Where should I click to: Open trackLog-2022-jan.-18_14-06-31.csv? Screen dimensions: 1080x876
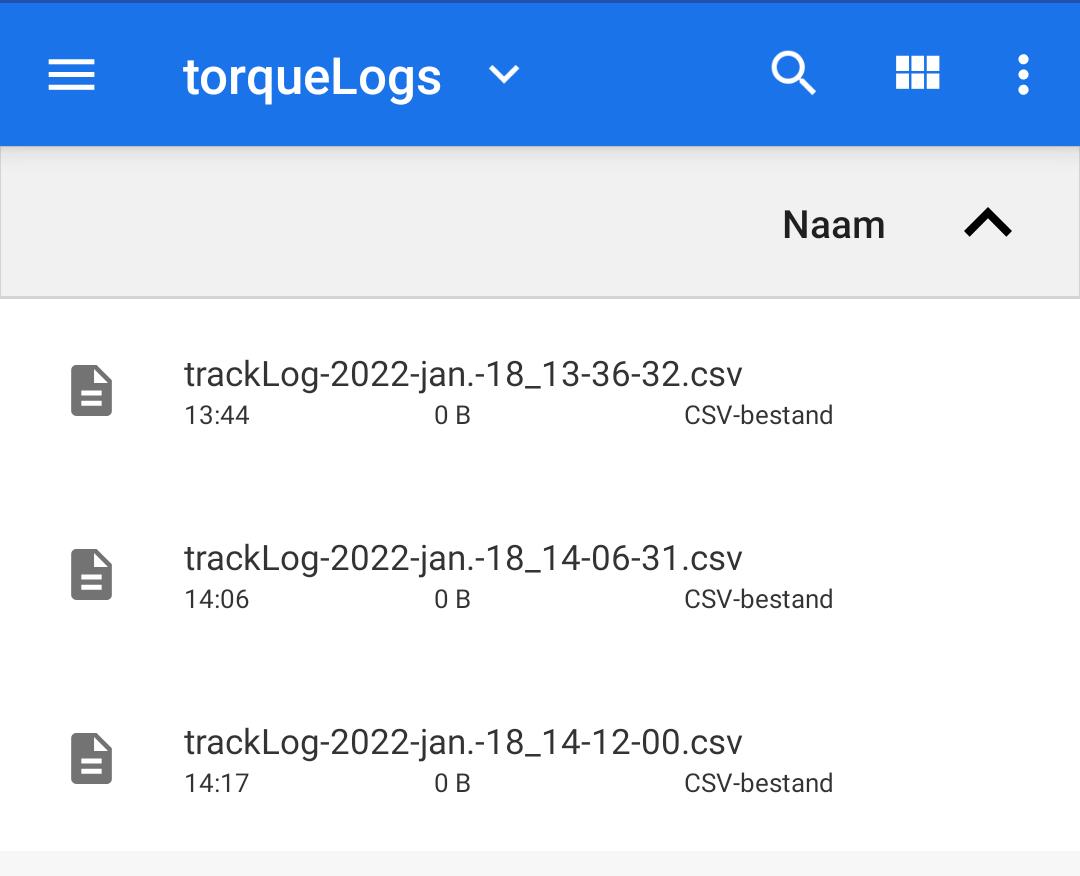[463, 558]
